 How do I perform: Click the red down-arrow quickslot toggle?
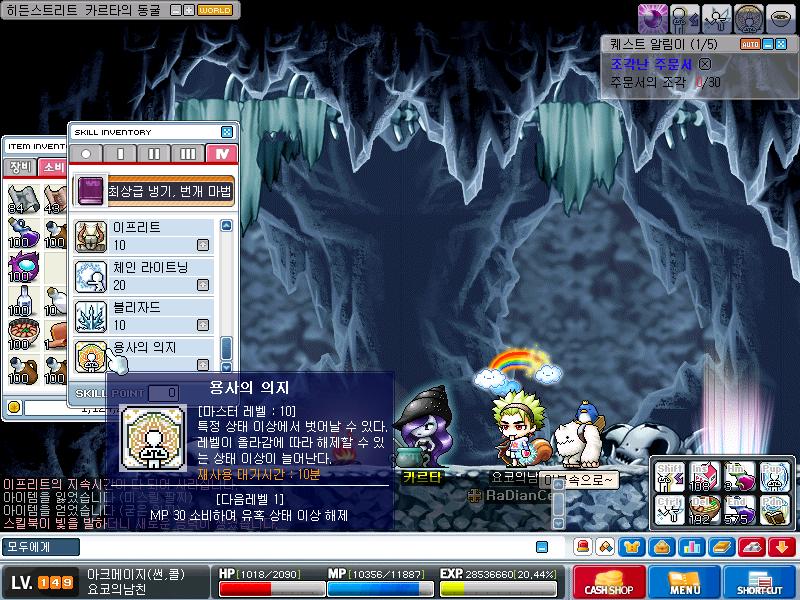point(782,547)
